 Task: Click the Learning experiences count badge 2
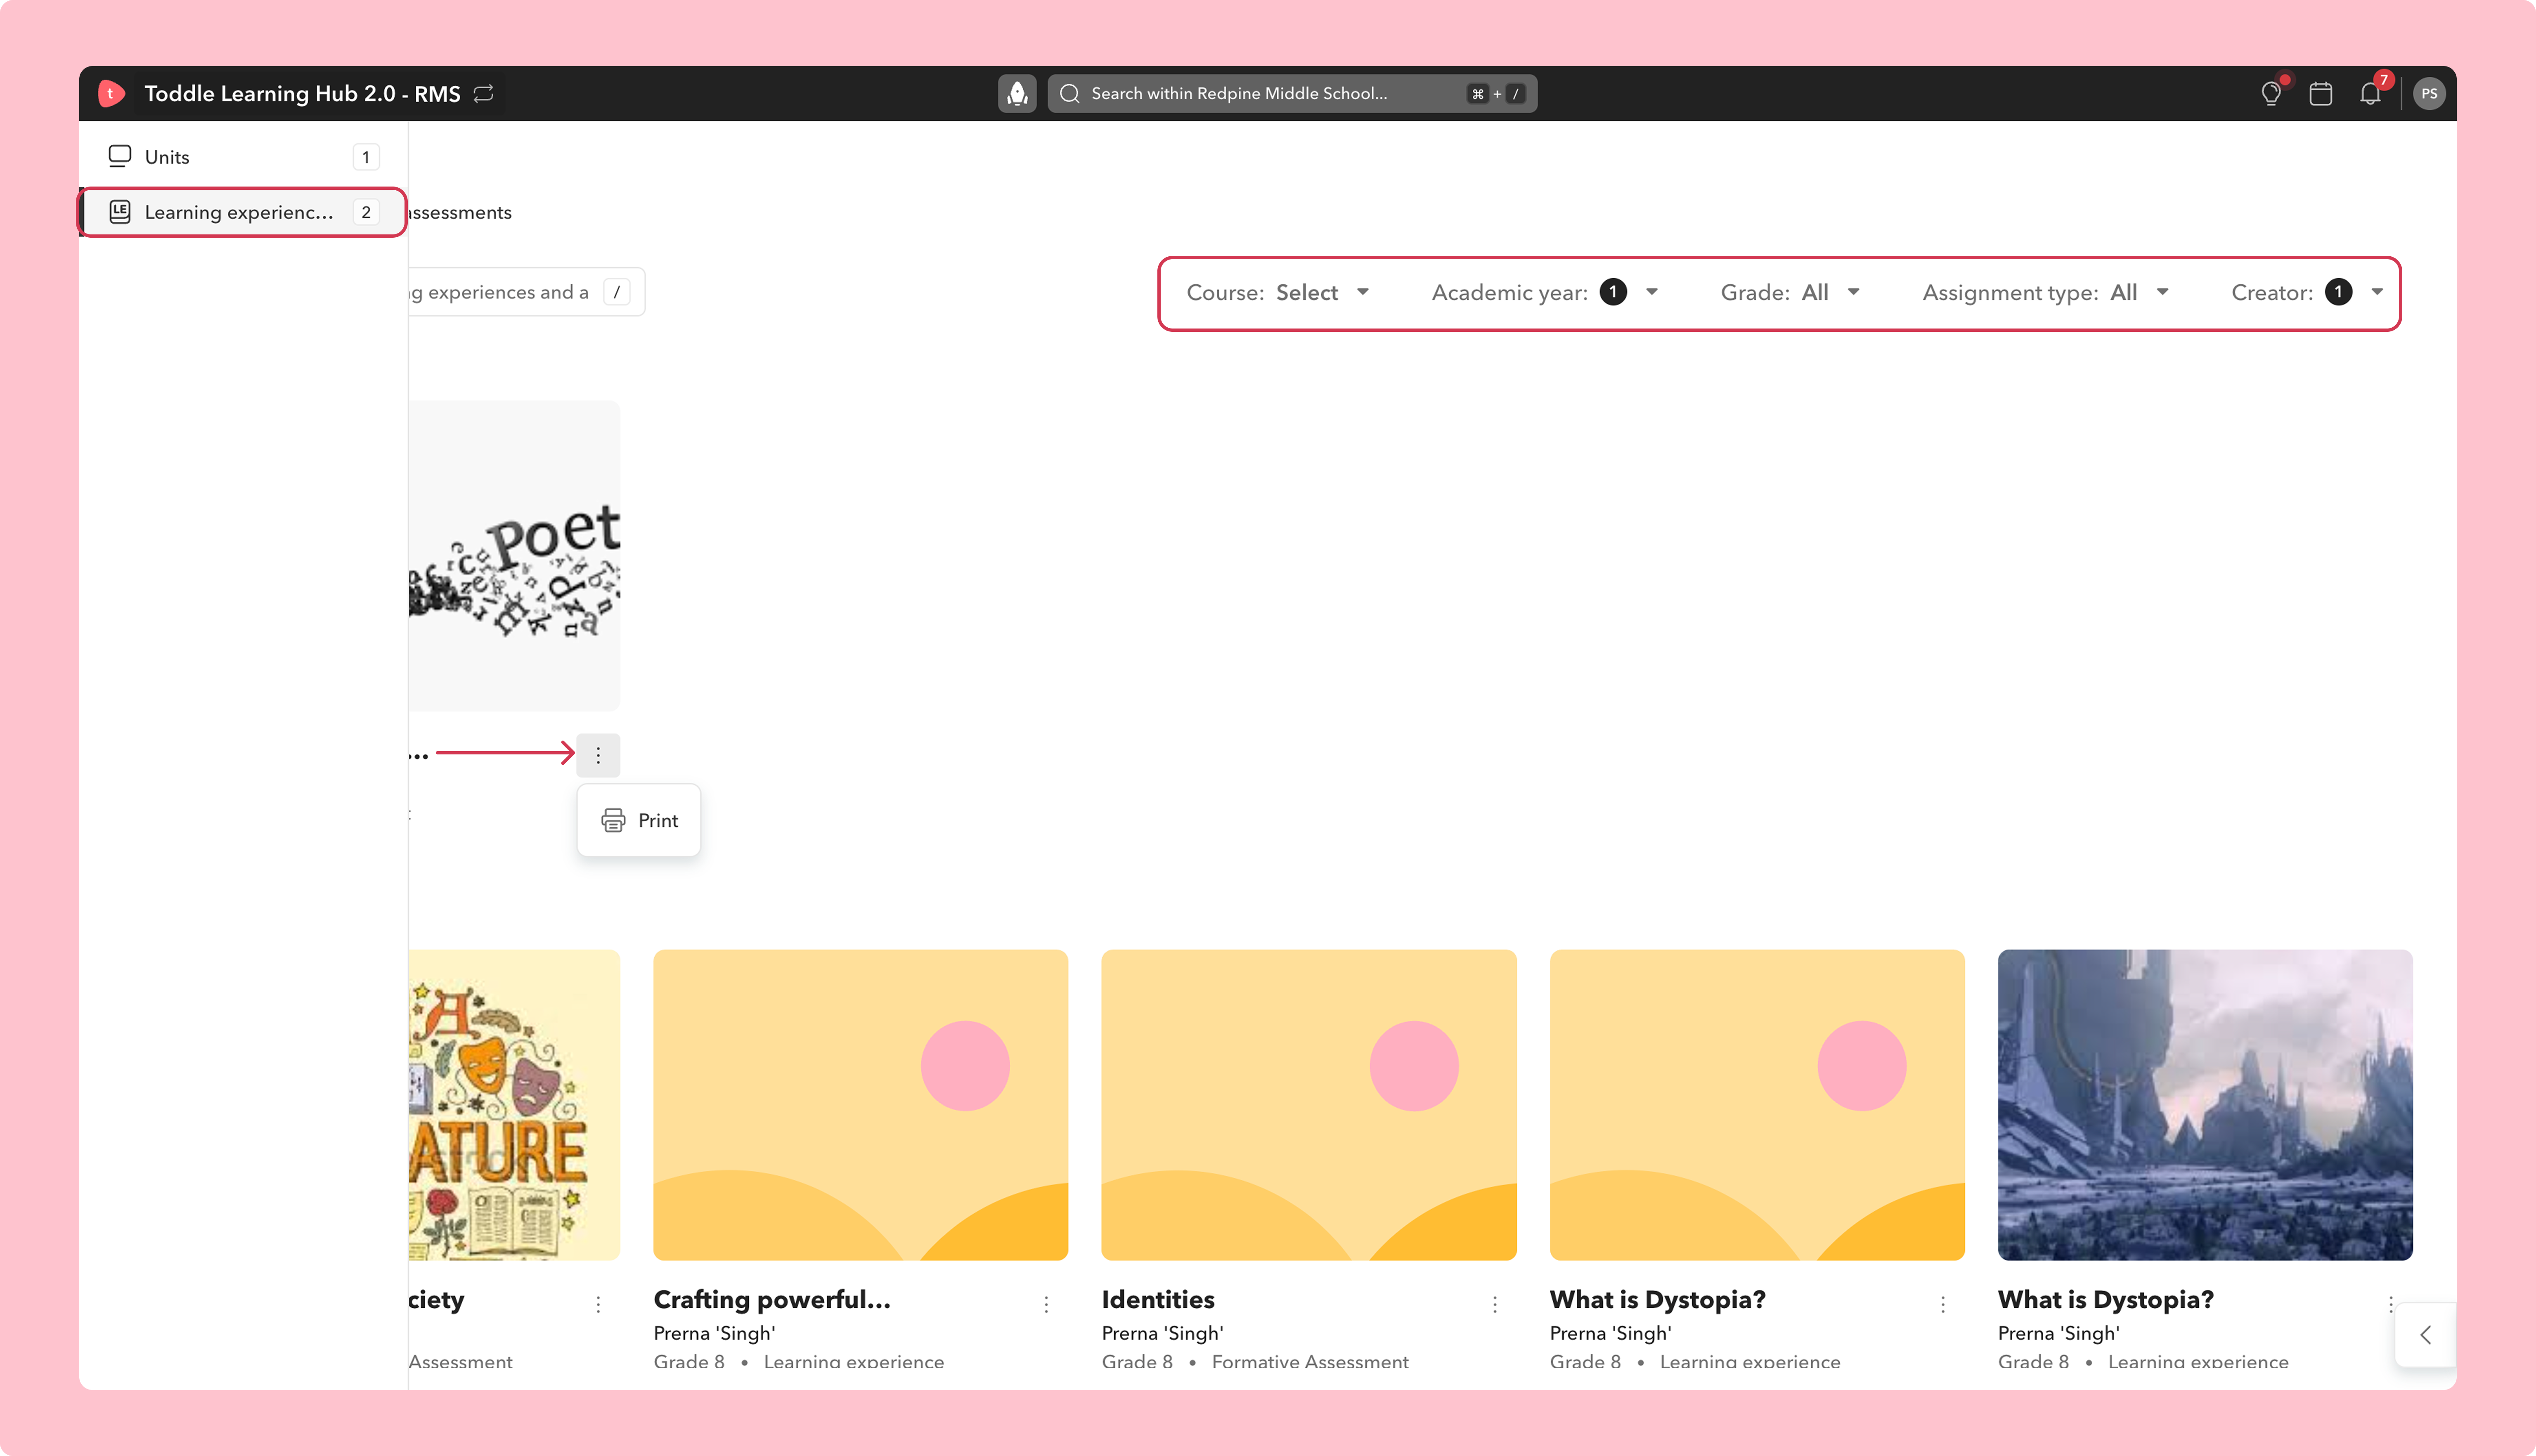coord(366,212)
